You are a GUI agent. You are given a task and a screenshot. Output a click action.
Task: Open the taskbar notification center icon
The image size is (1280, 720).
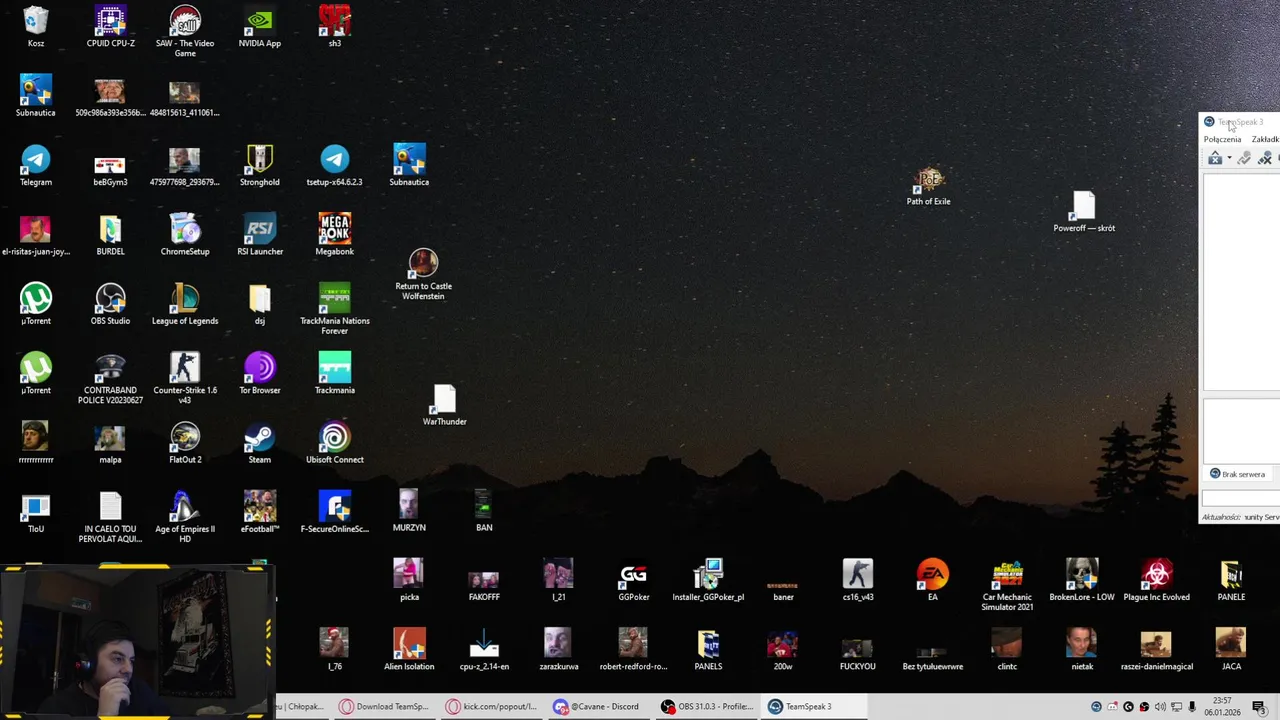click(x=1259, y=707)
